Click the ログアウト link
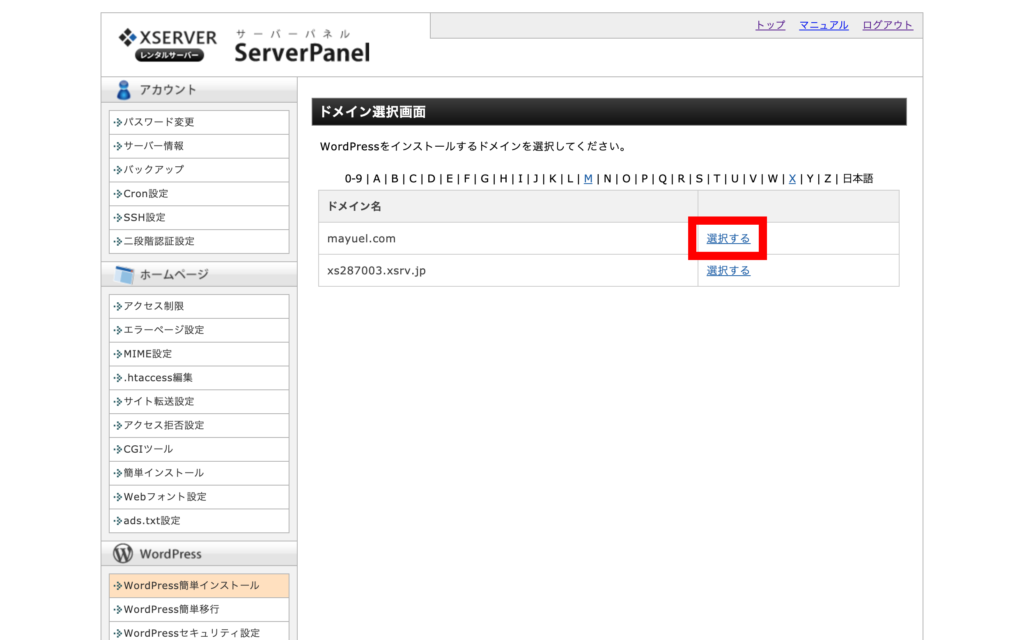 pyautogui.click(x=888, y=25)
